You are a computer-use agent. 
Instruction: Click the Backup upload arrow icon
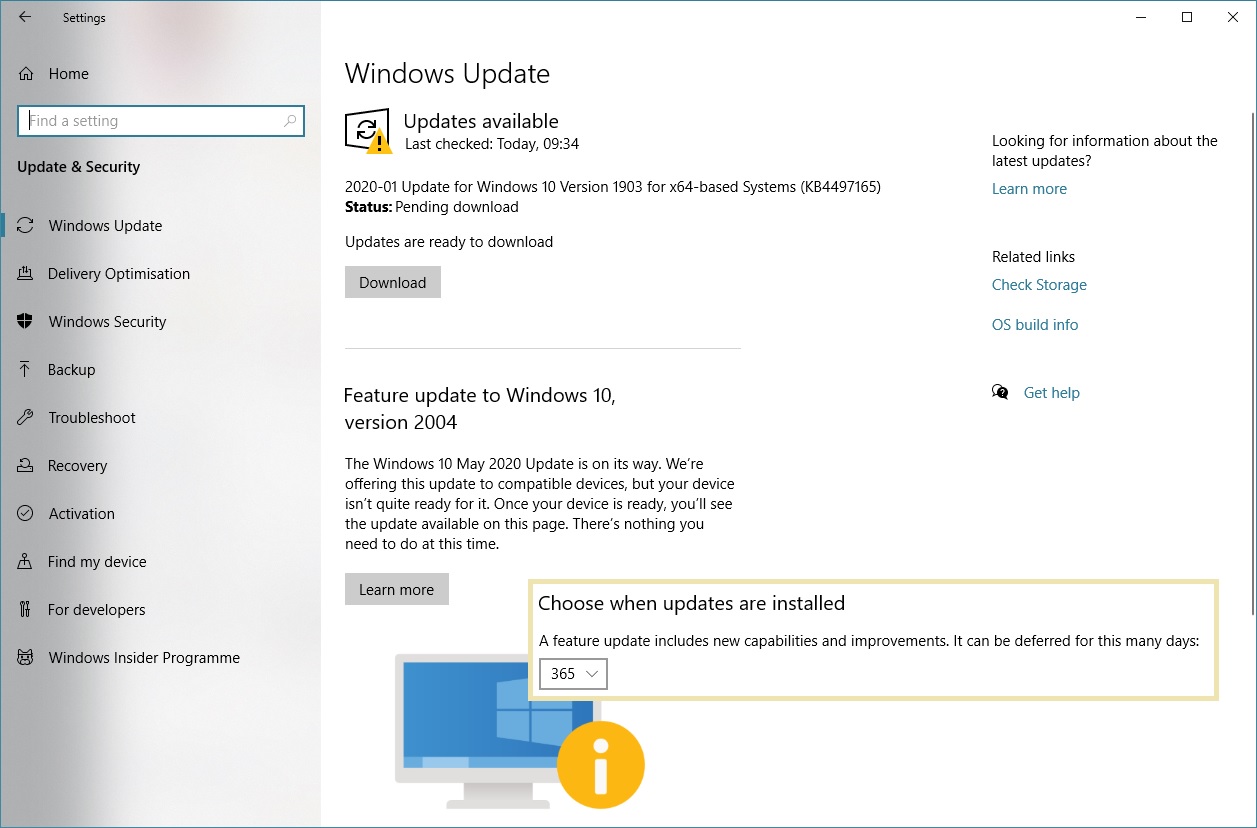pyautogui.click(x=27, y=370)
